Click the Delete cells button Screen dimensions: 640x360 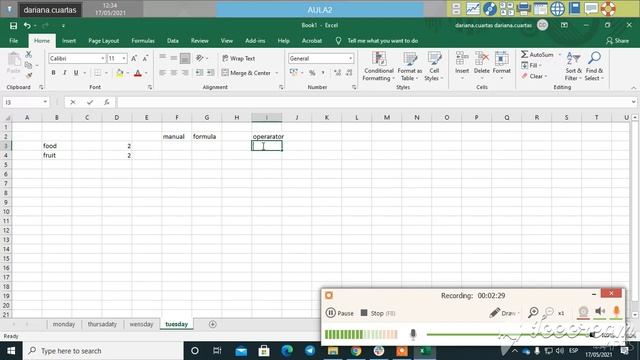point(482,65)
